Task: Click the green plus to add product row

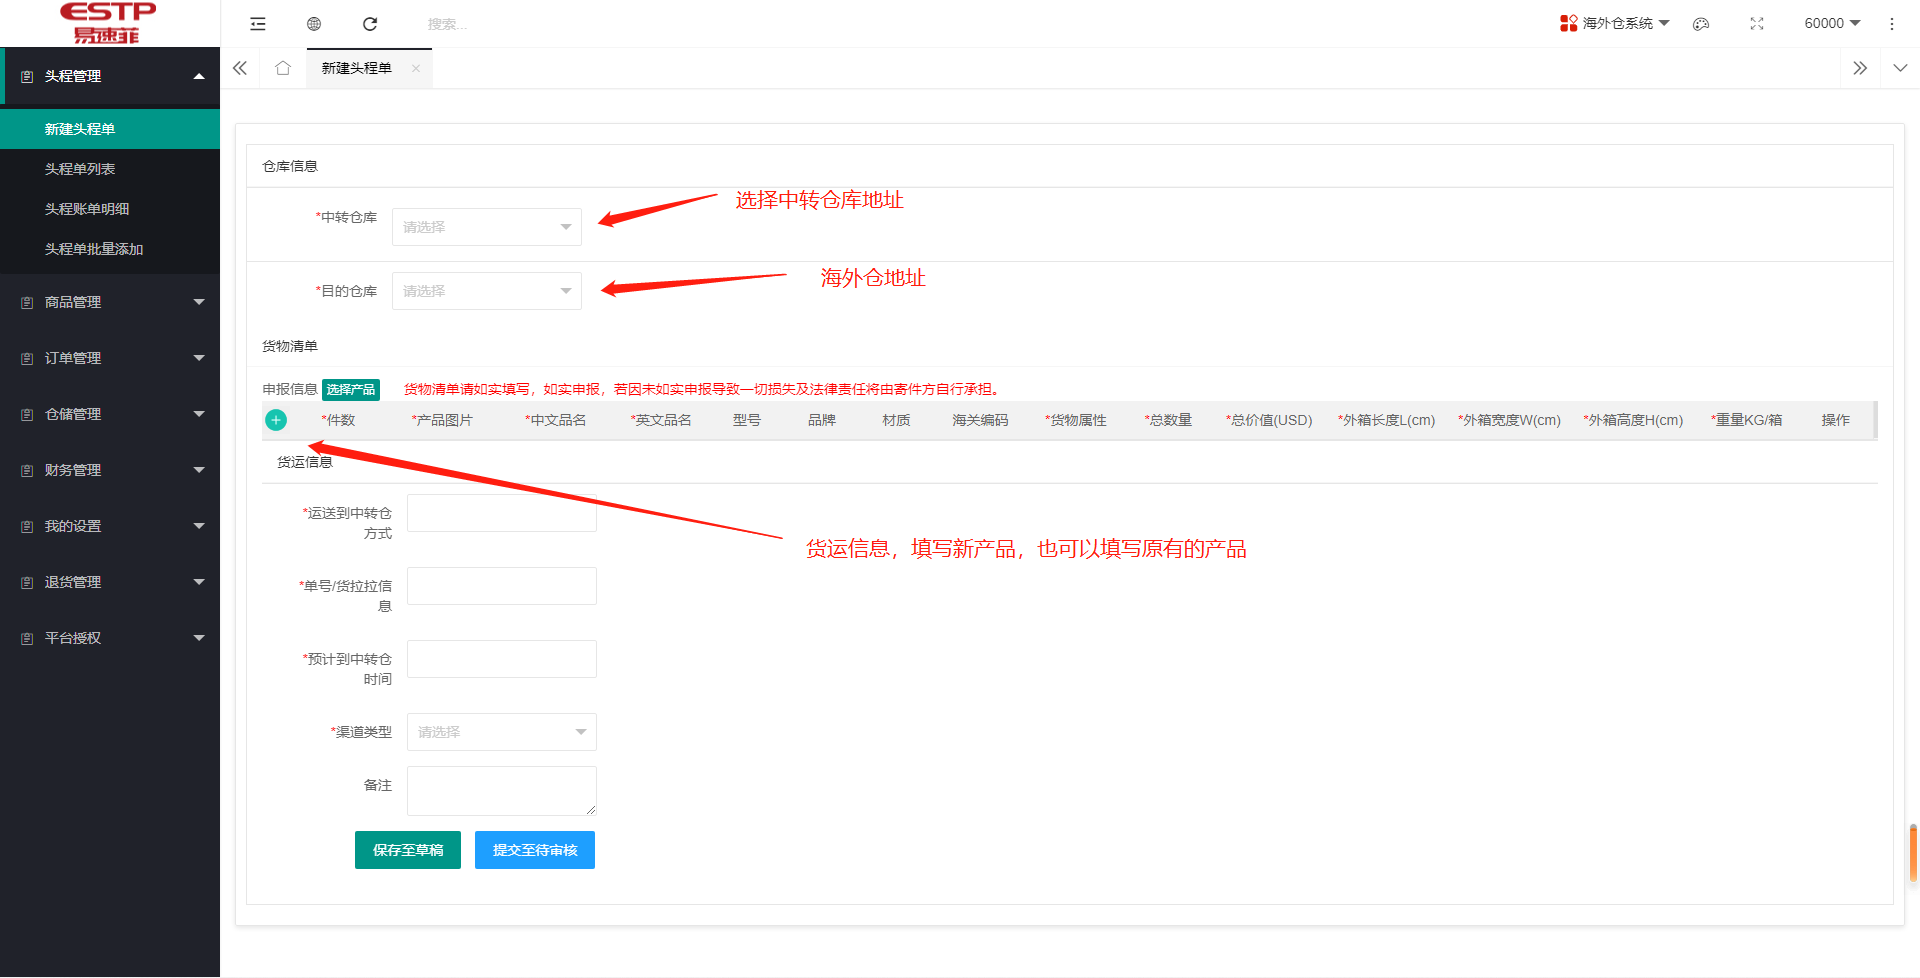Action: [x=276, y=420]
